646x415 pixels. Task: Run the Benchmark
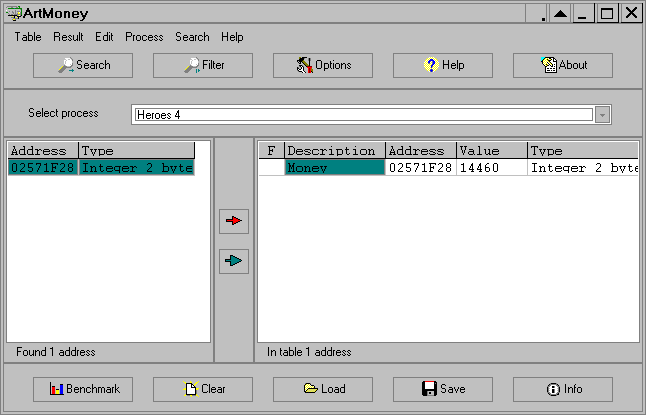pos(83,389)
